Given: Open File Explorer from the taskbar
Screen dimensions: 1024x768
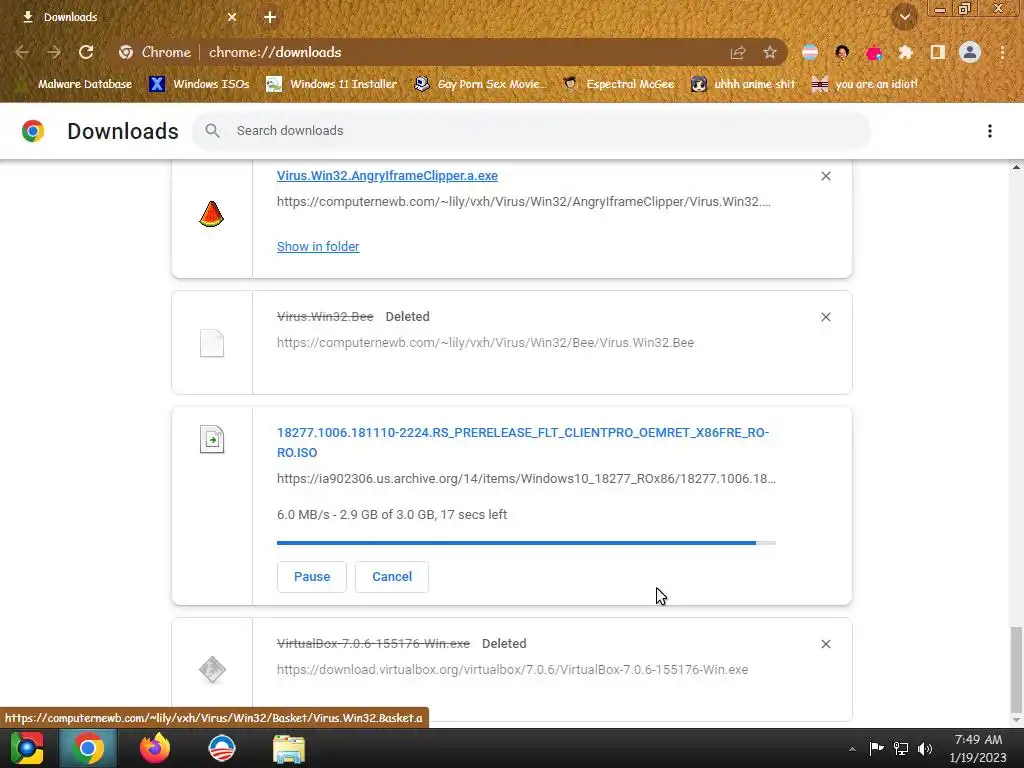Looking at the screenshot, I should (x=289, y=748).
